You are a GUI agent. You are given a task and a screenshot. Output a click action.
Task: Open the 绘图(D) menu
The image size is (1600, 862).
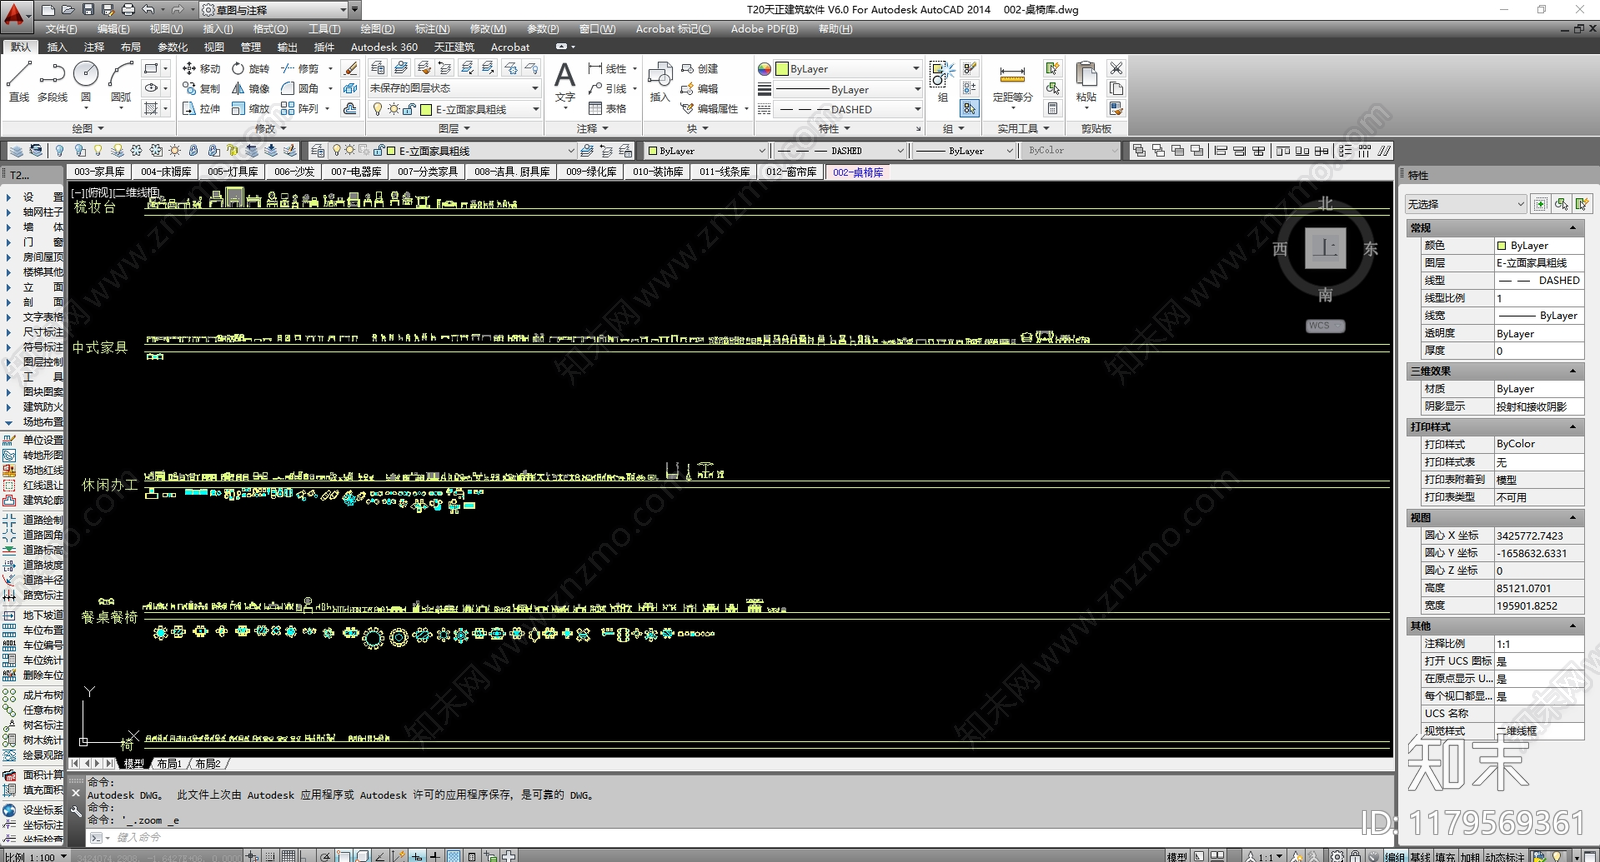click(x=377, y=29)
